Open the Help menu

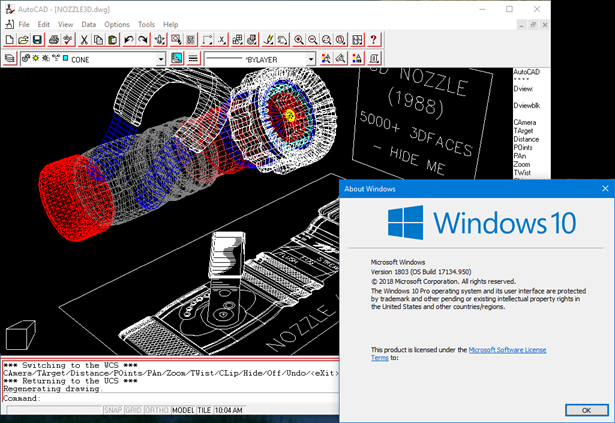171,24
